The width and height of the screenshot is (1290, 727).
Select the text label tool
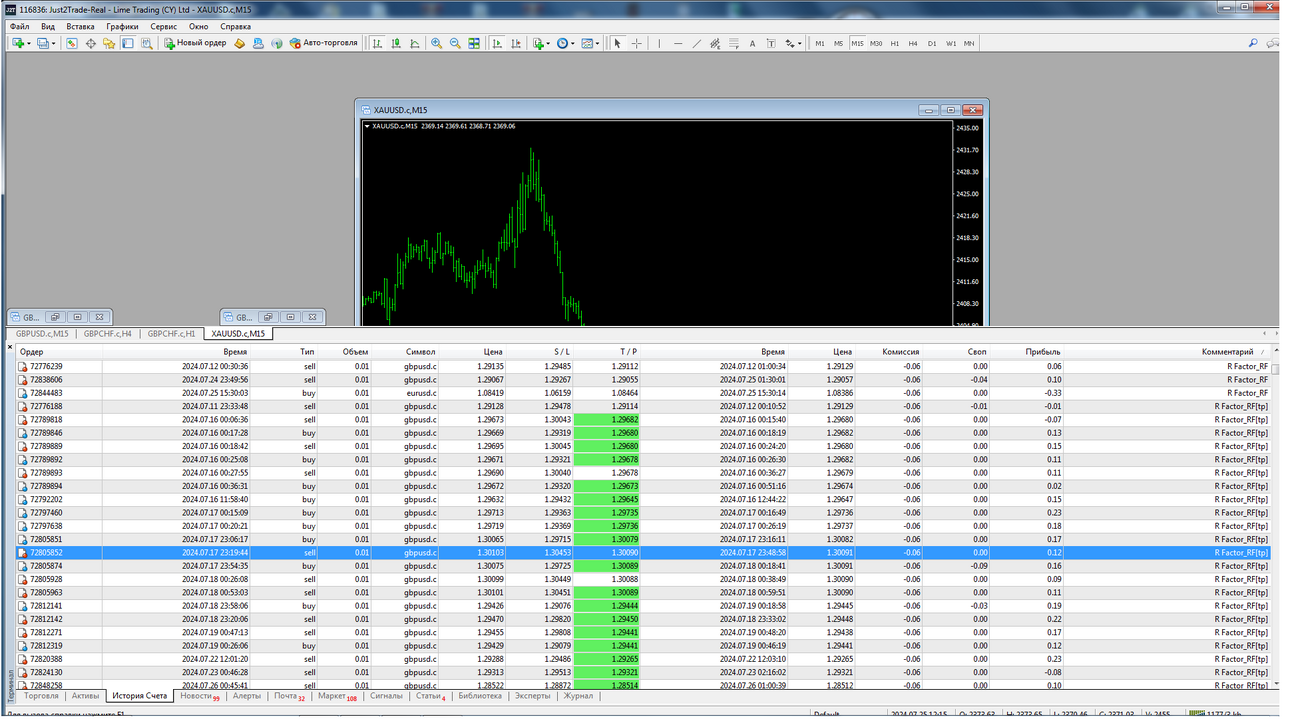(x=771, y=43)
